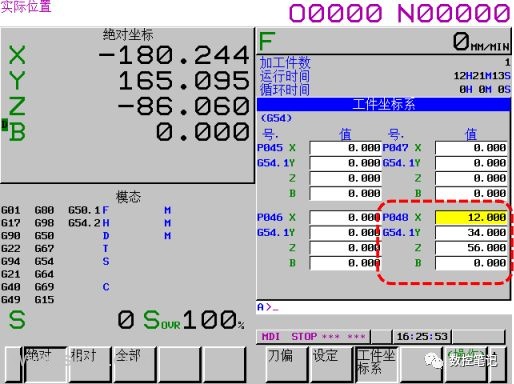Image resolution: width=514 pixels, height=384 pixels.
Task: Click the 工件坐标系 blue title bar
Action: click(383, 105)
